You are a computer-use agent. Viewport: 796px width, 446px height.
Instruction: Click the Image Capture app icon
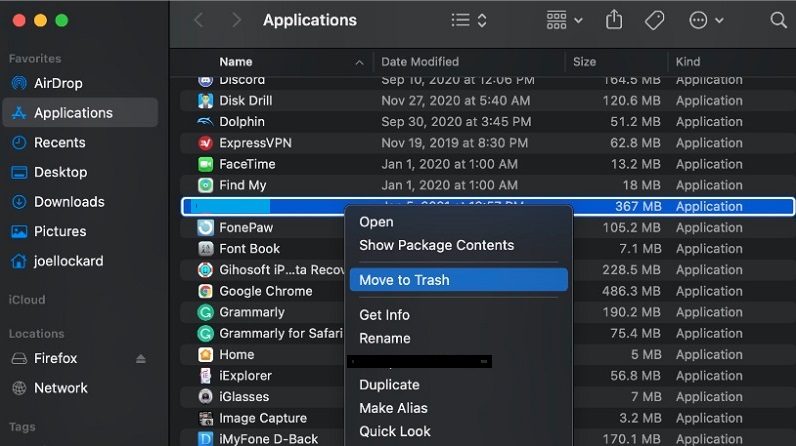coord(205,418)
